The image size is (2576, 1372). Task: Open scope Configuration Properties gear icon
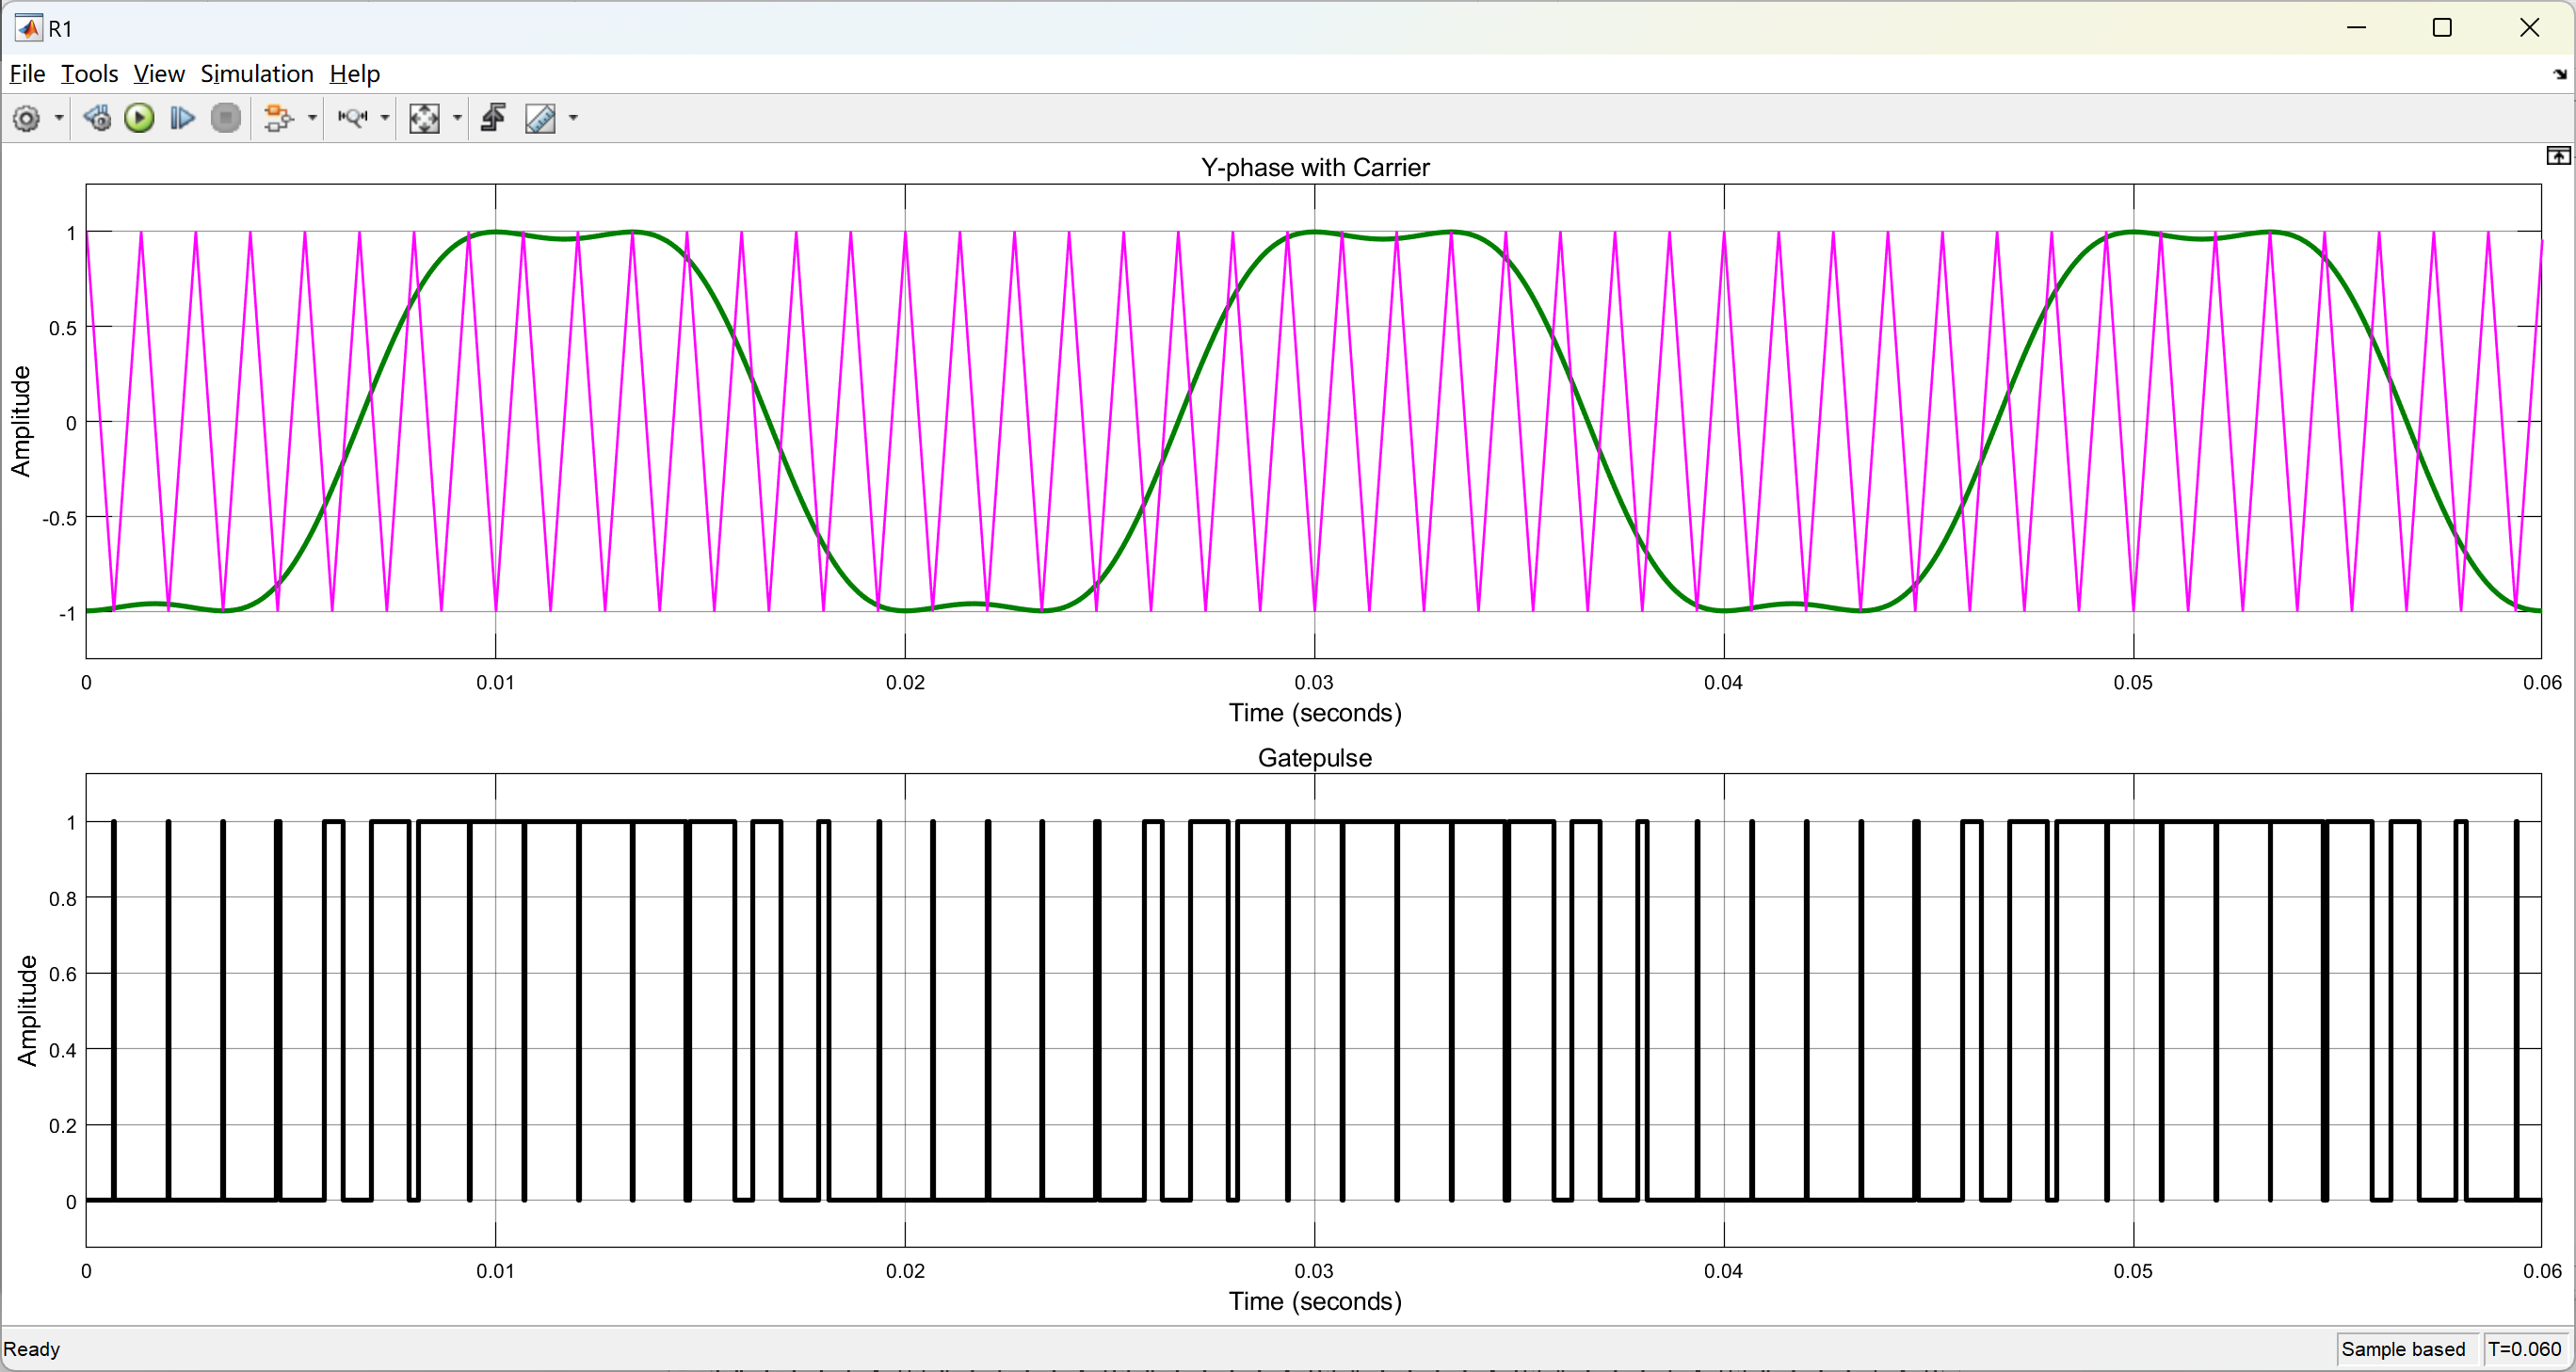coord(27,118)
